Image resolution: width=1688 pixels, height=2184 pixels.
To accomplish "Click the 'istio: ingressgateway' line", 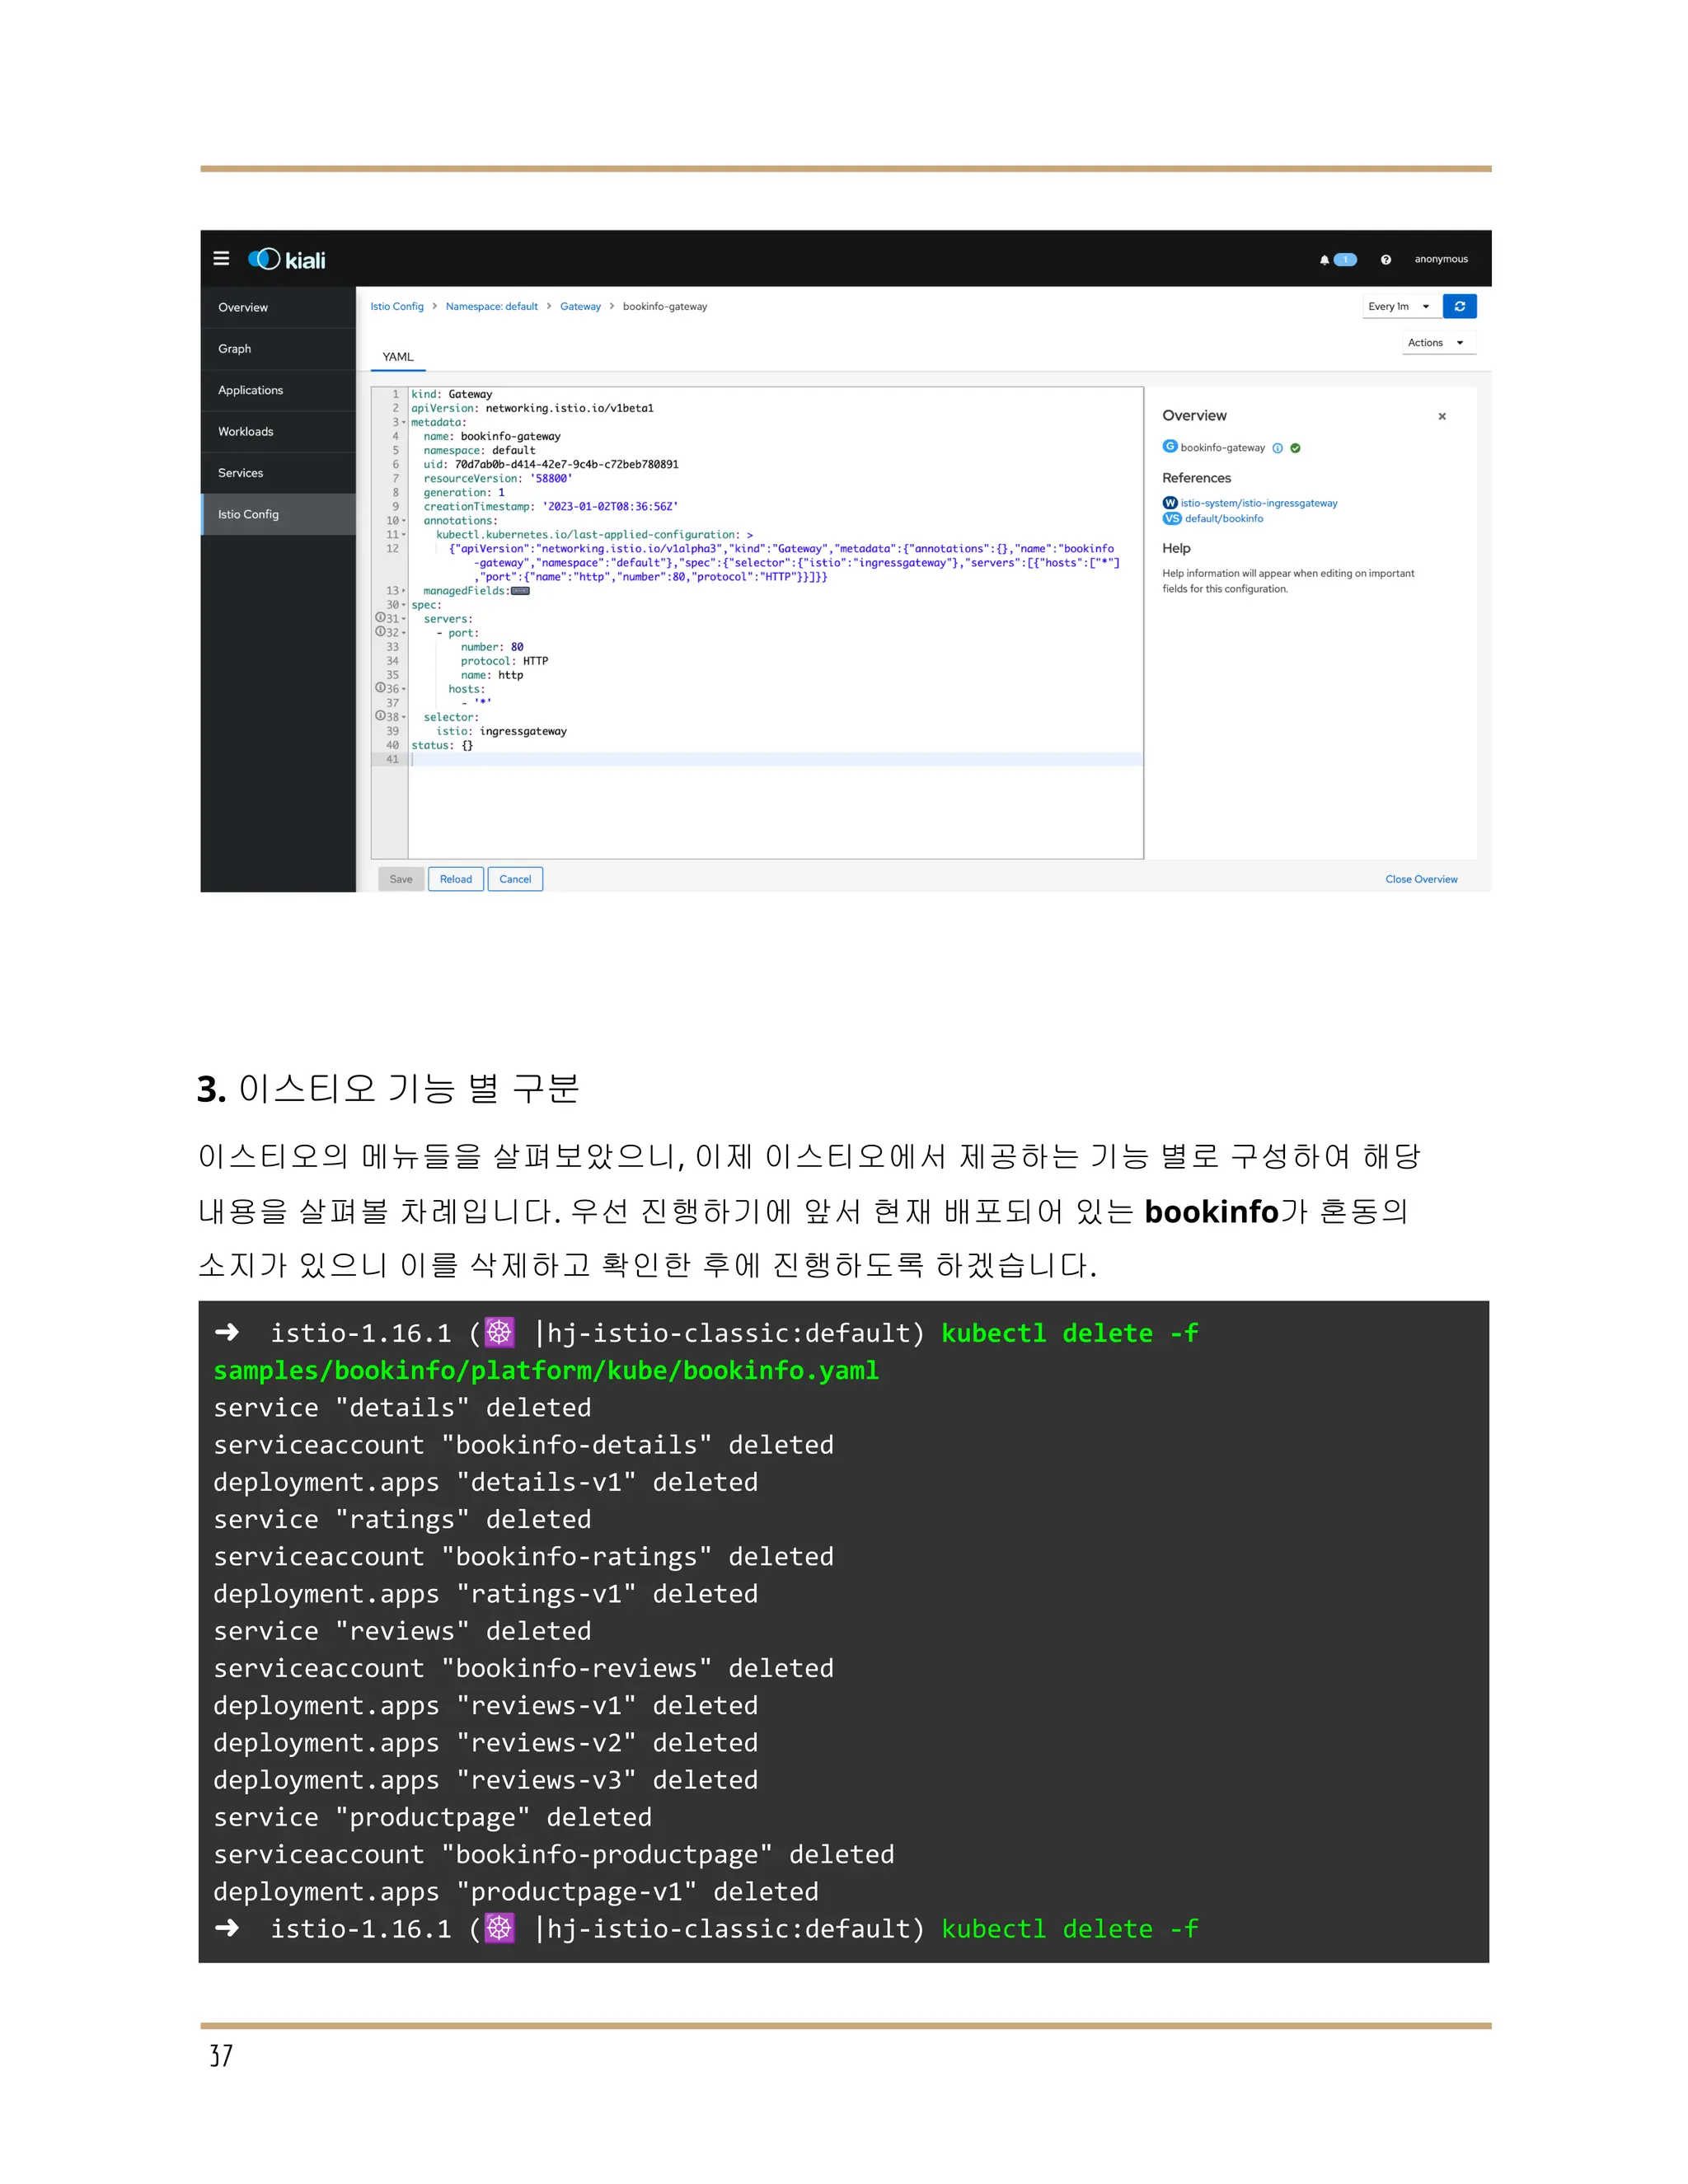I will [x=501, y=732].
